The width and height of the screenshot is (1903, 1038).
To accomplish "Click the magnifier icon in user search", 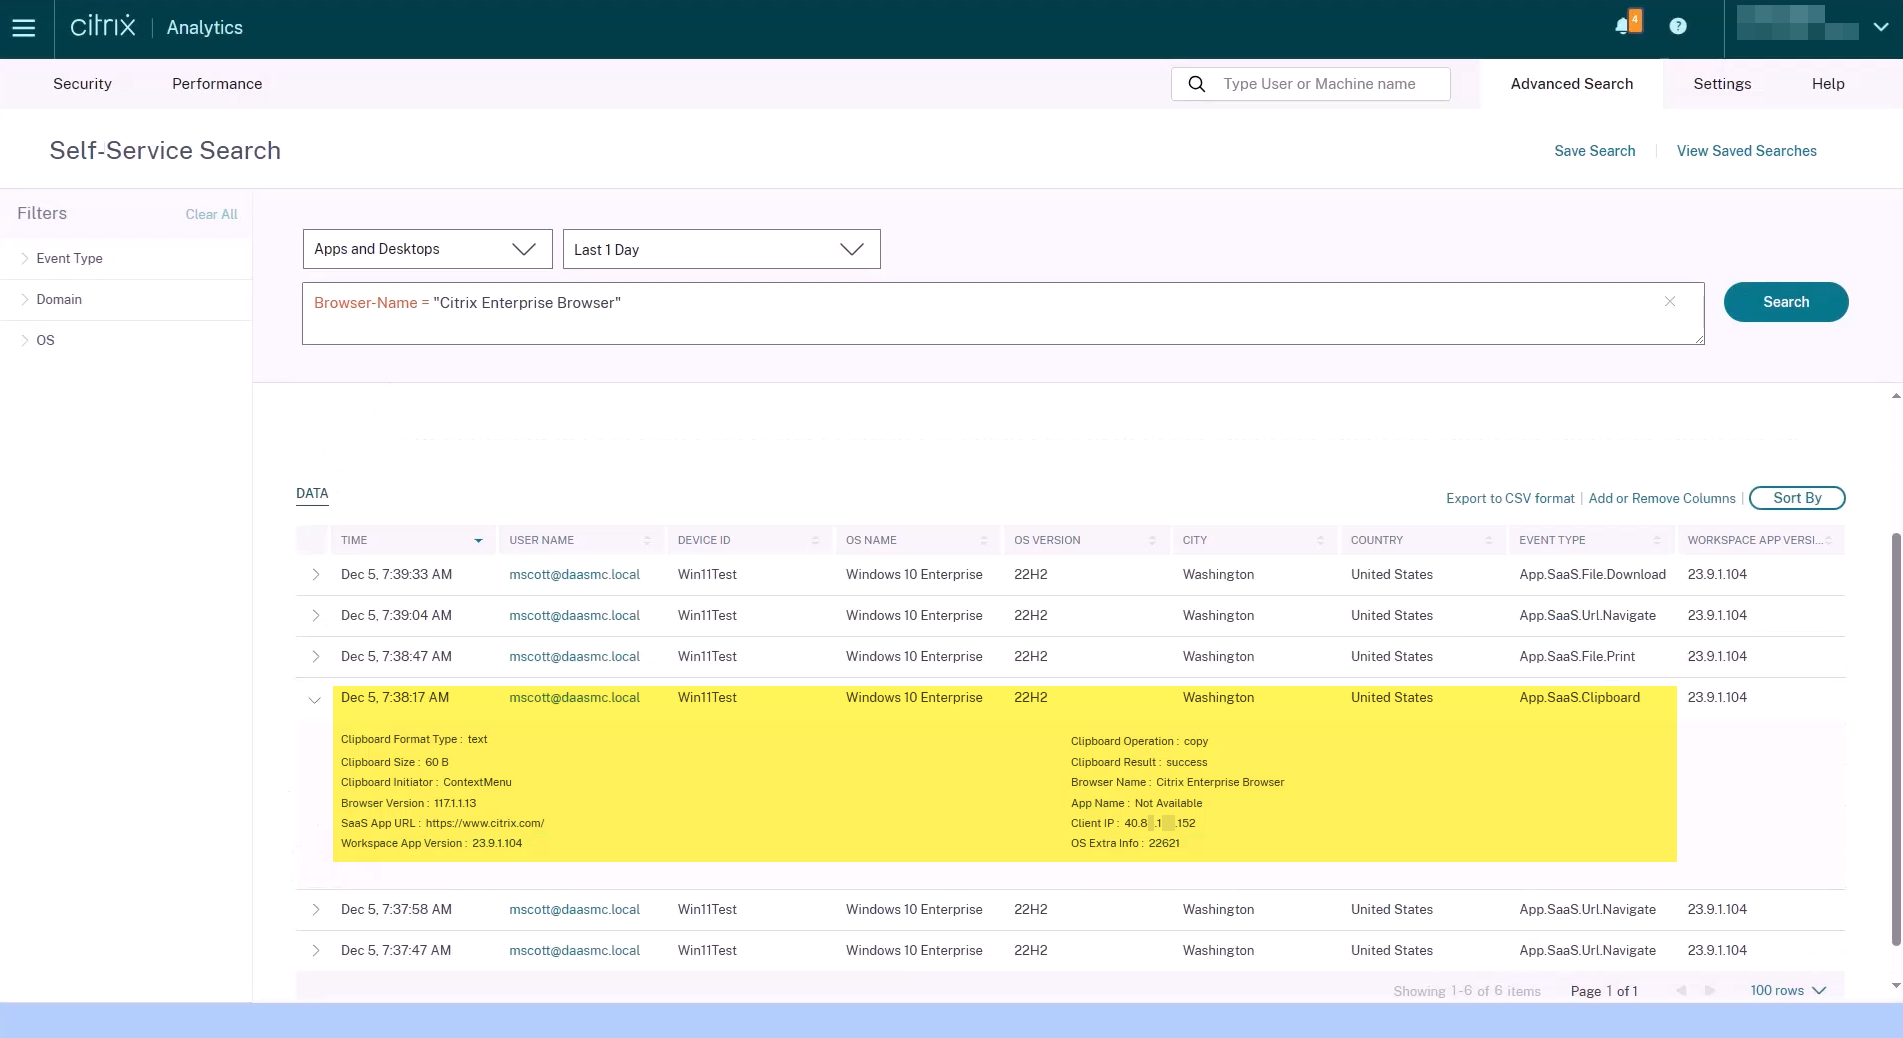I will [1196, 84].
